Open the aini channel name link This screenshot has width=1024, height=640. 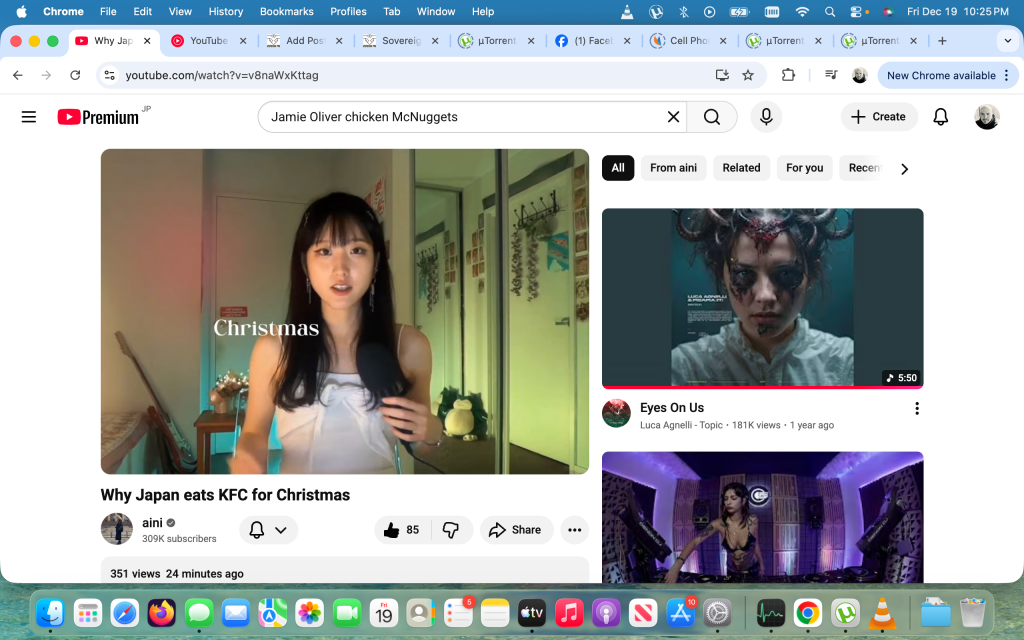click(152, 523)
